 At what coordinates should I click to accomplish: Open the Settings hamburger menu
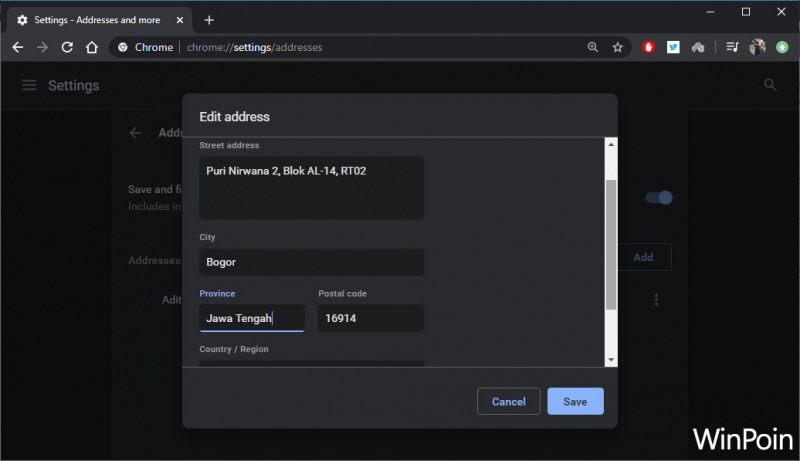point(29,86)
